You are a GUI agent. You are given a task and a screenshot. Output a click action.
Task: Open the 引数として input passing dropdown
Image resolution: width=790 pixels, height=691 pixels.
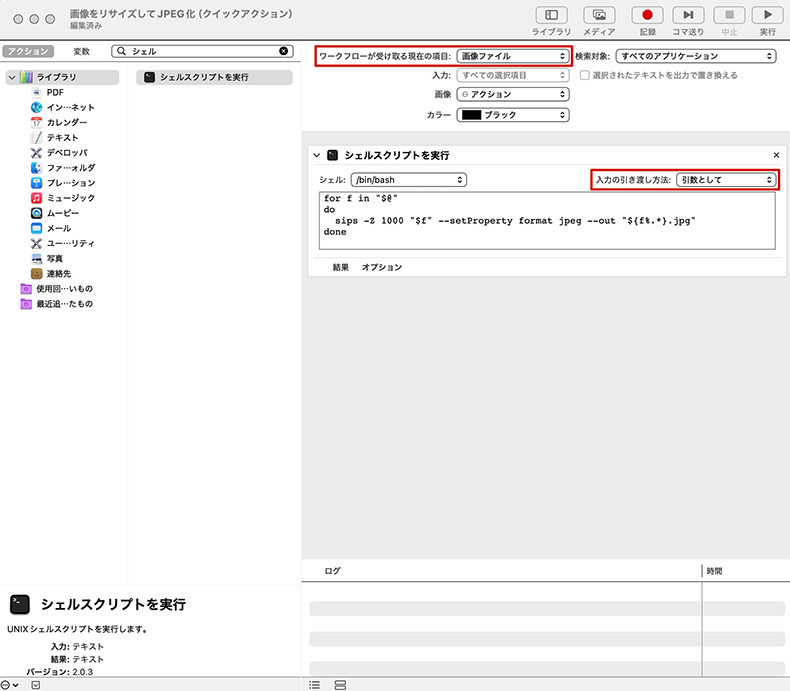726,180
